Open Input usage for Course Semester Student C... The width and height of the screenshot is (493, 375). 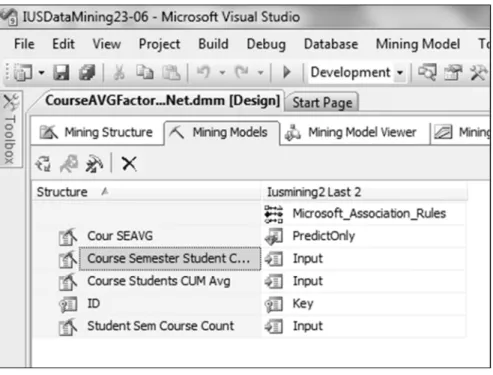(x=364, y=259)
